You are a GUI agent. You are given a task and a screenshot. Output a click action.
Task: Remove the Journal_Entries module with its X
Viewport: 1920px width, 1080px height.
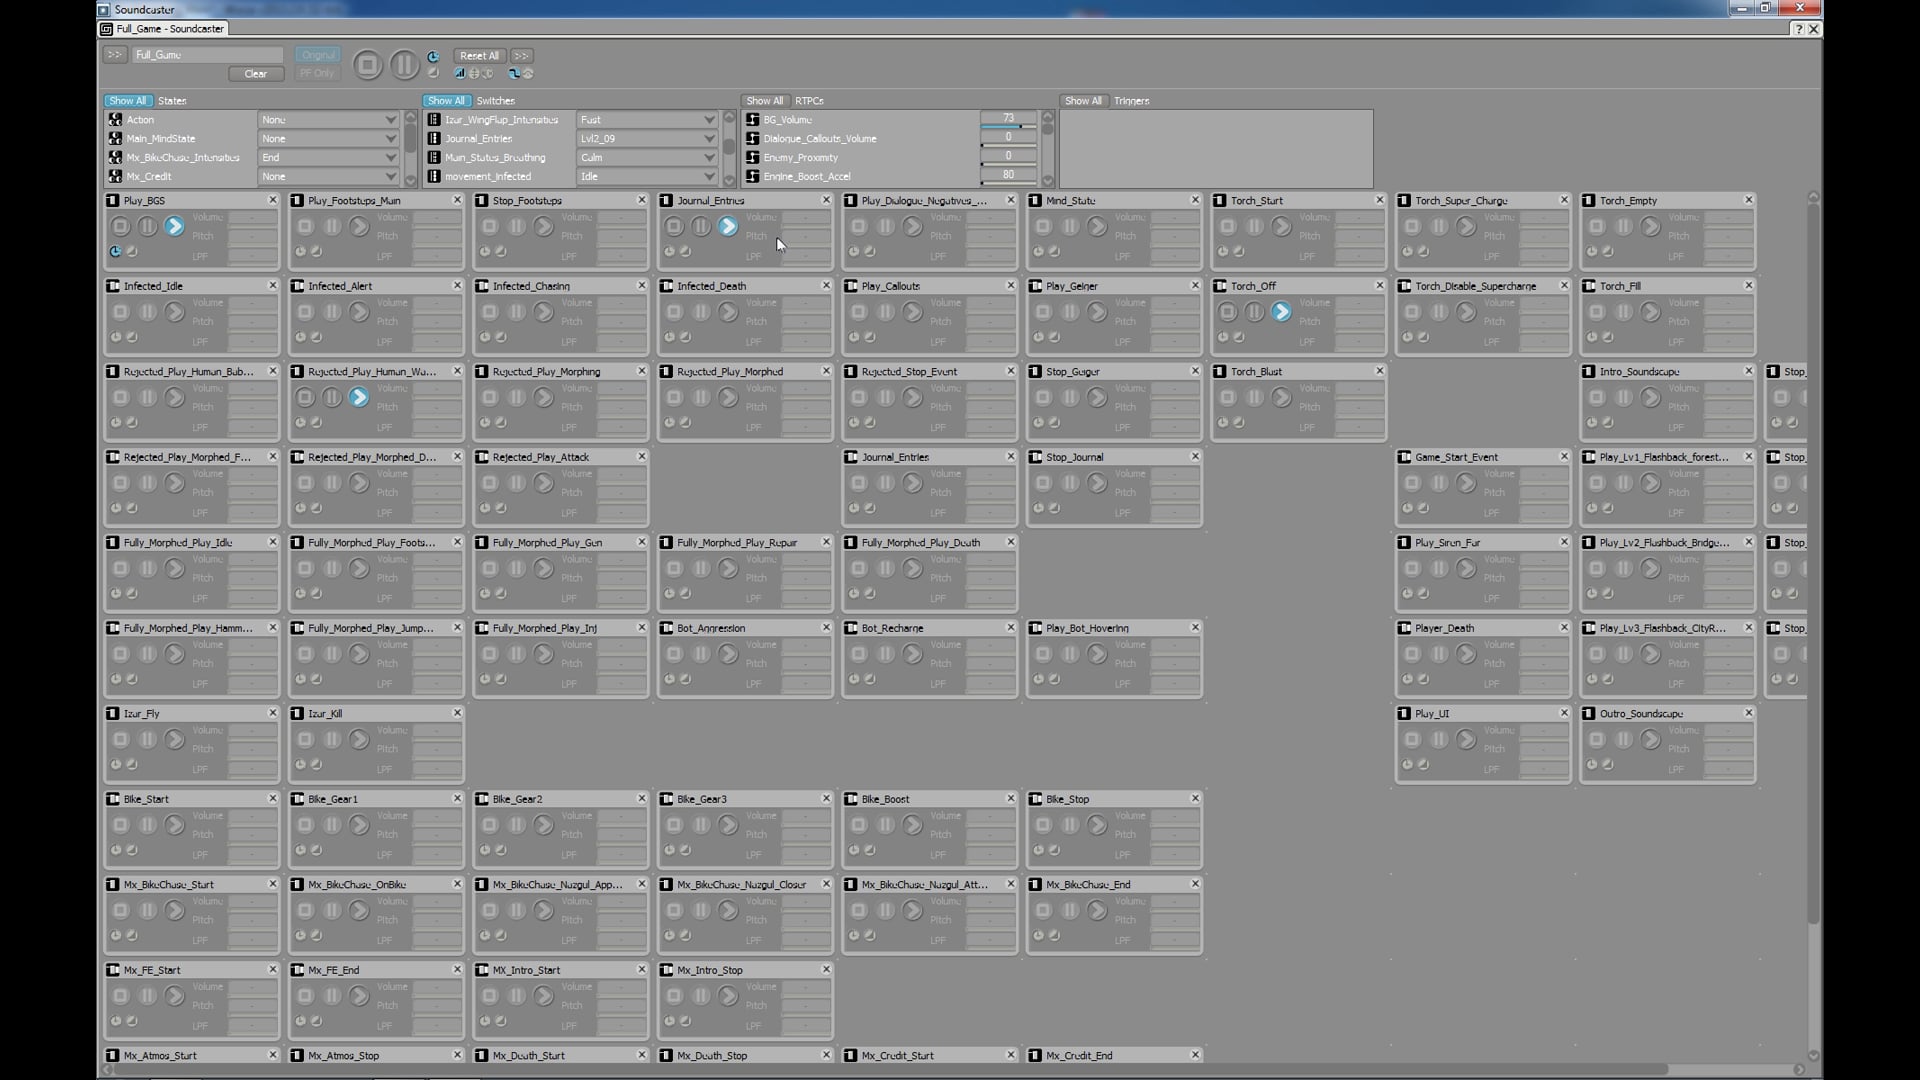[826, 200]
